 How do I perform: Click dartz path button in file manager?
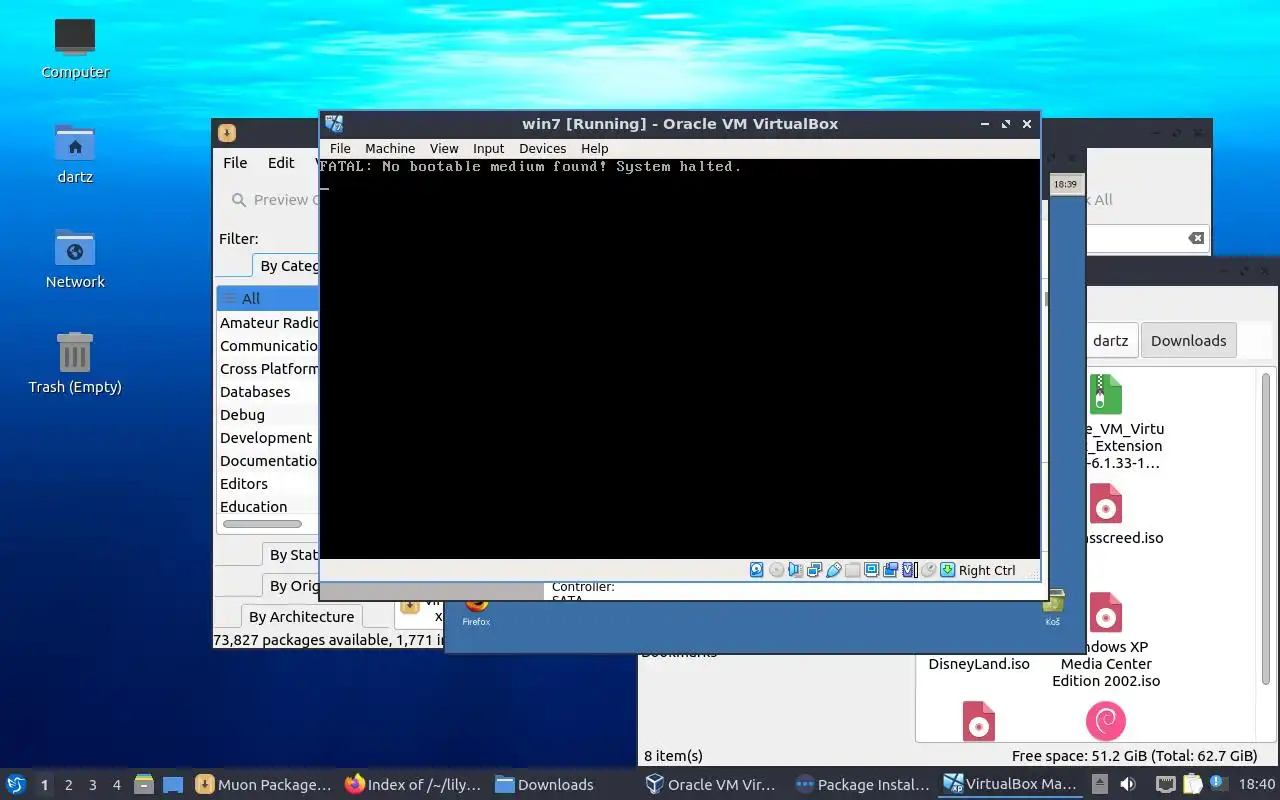(1110, 340)
